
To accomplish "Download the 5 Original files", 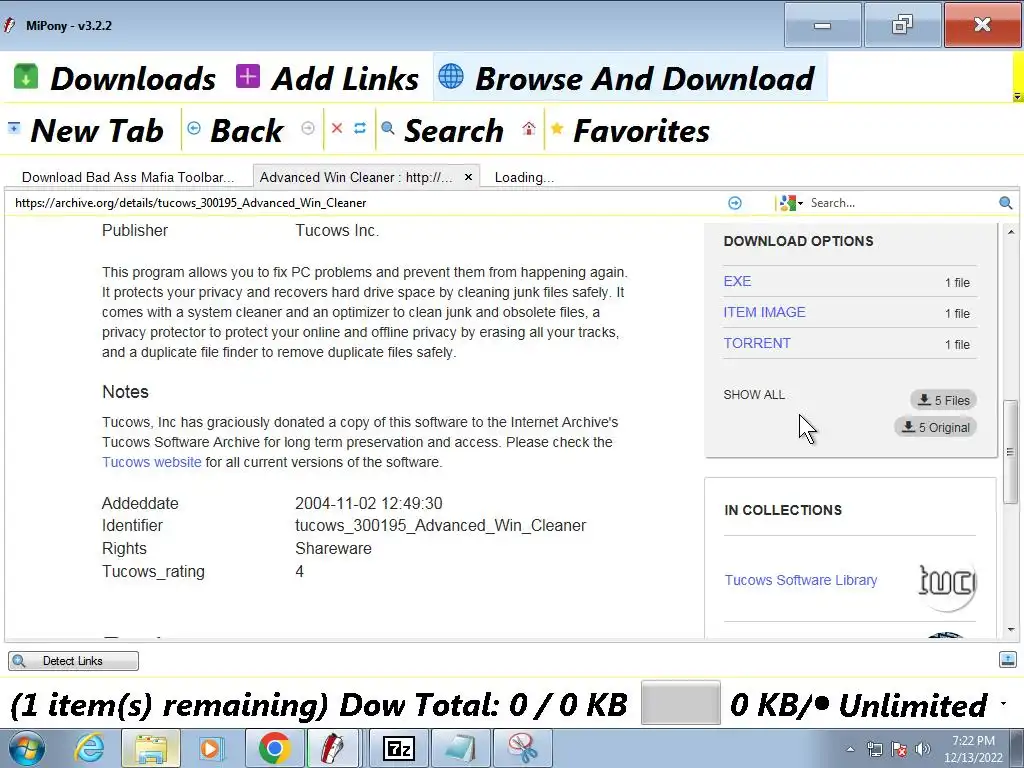I will click(936, 427).
